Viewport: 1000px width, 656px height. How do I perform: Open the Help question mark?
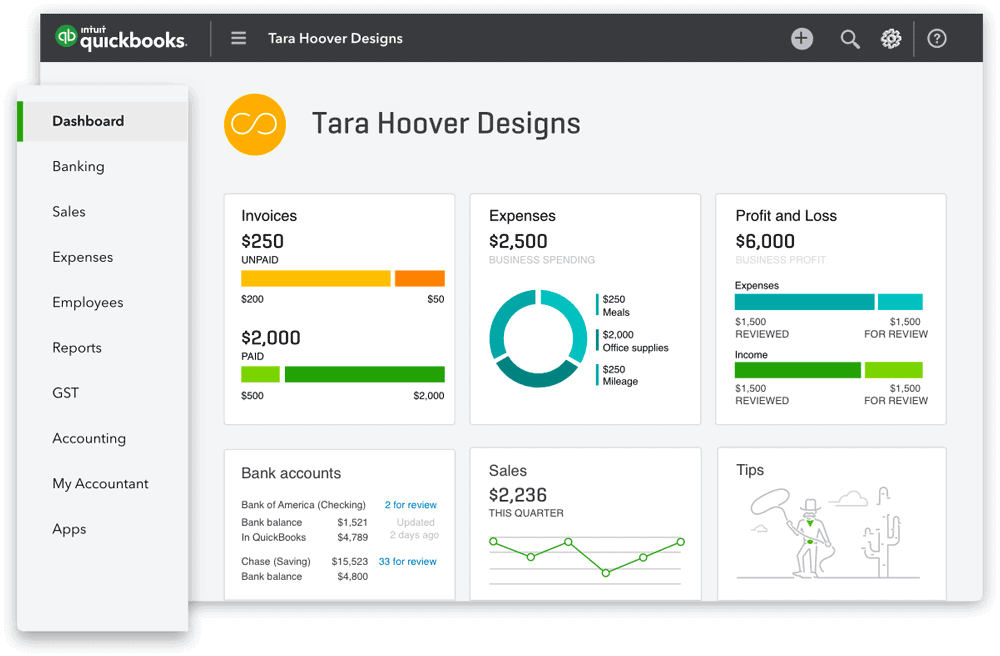936,39
